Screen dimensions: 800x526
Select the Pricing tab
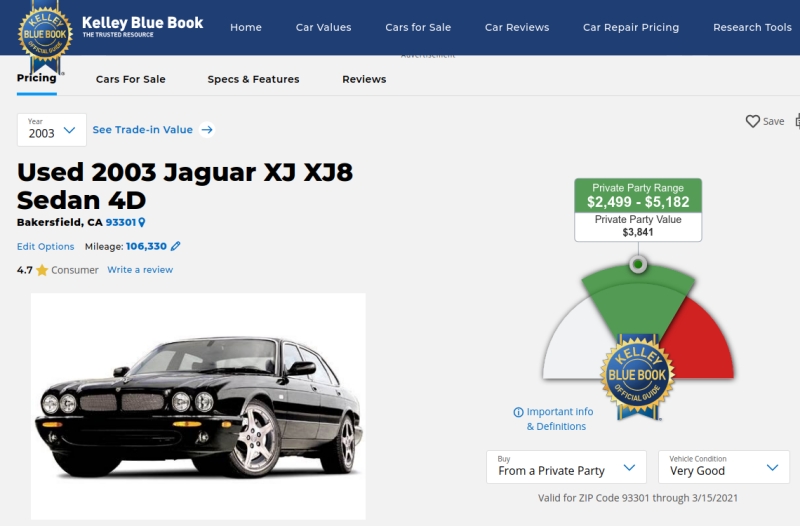(x=37, y=78)
